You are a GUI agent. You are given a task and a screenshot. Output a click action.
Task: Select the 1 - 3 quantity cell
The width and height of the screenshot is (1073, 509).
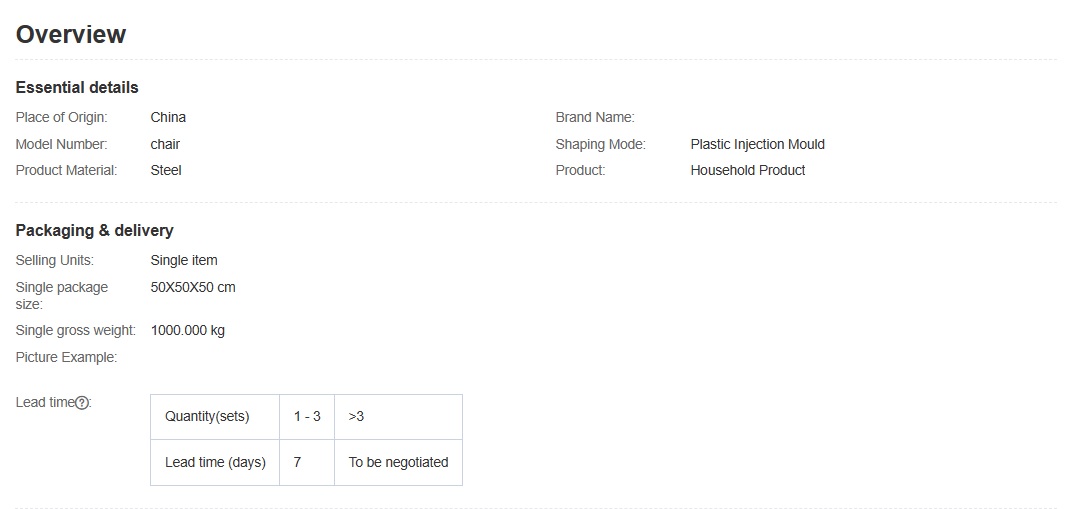click(307, 416)
